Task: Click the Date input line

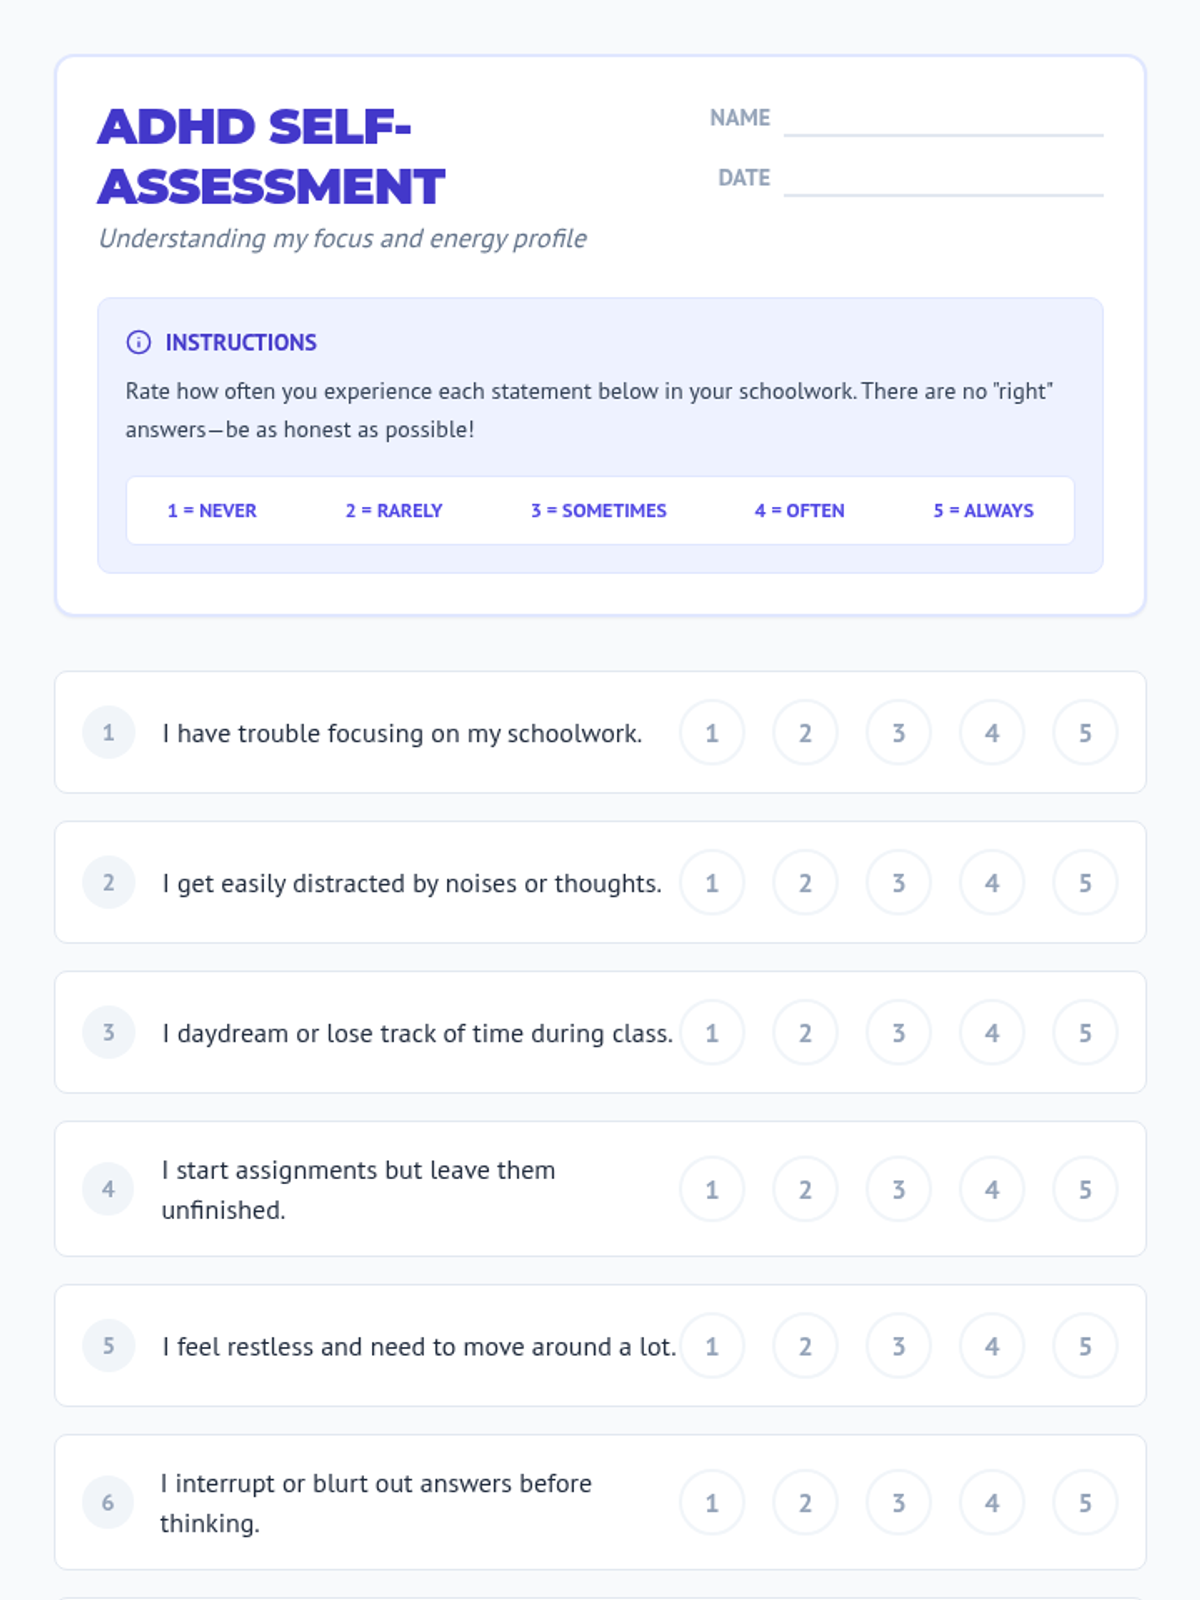Action: pos(943,179)
